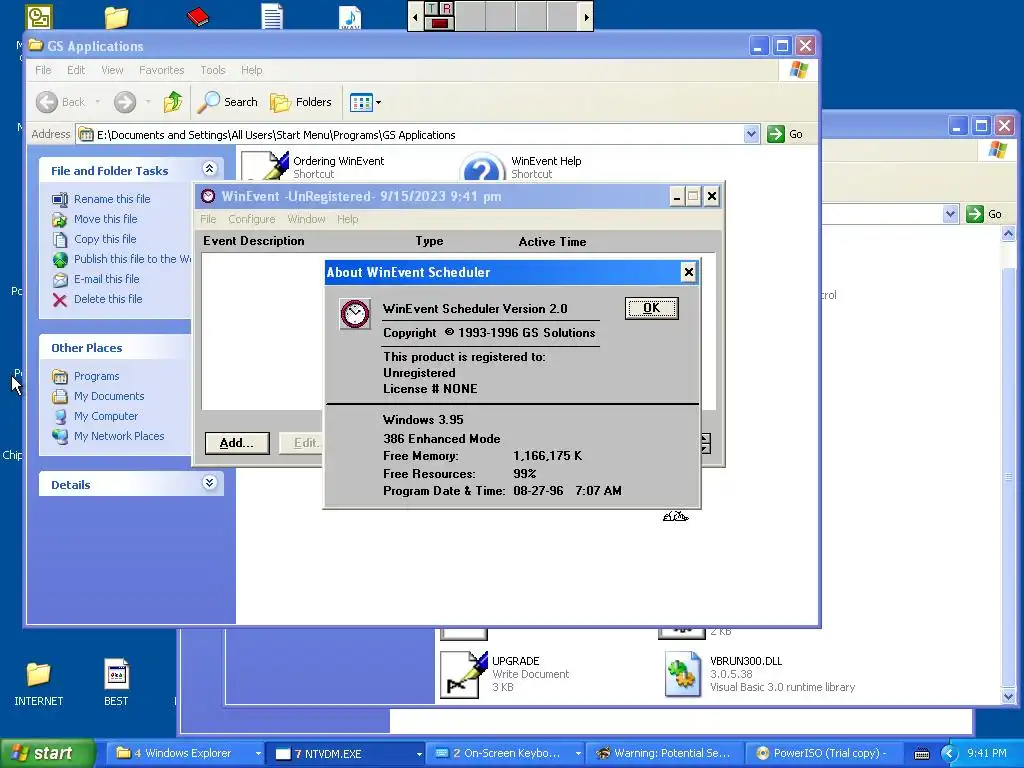Click Go button in the background Explorer window
The width and height of the screenshot is (1024, 768).
(x=985, y=214)
